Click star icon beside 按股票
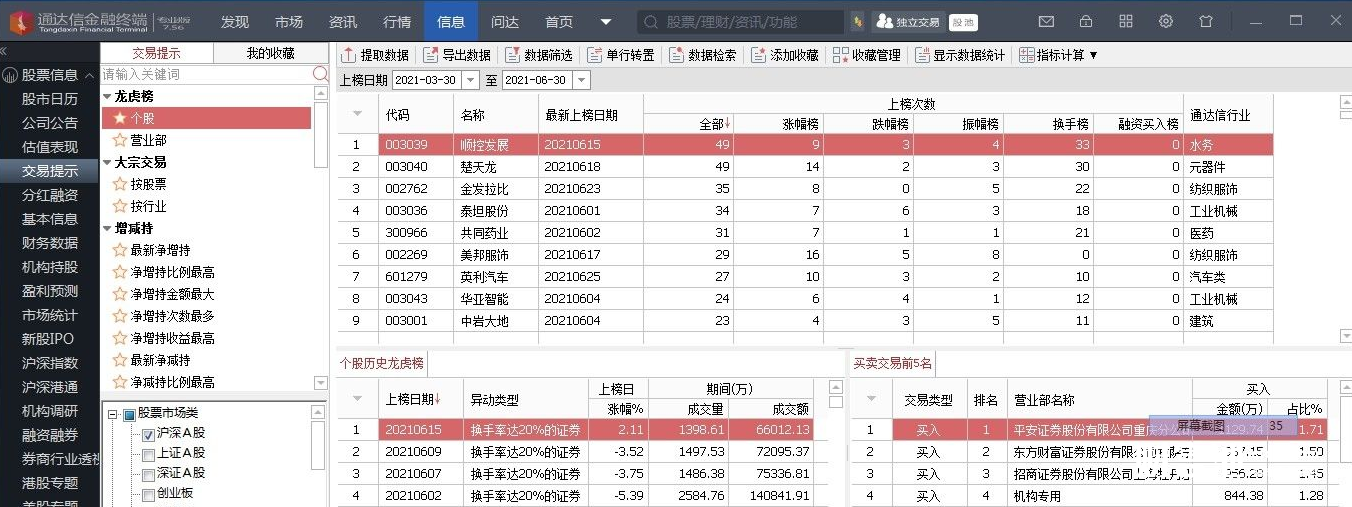 click(x=120, y=184)
